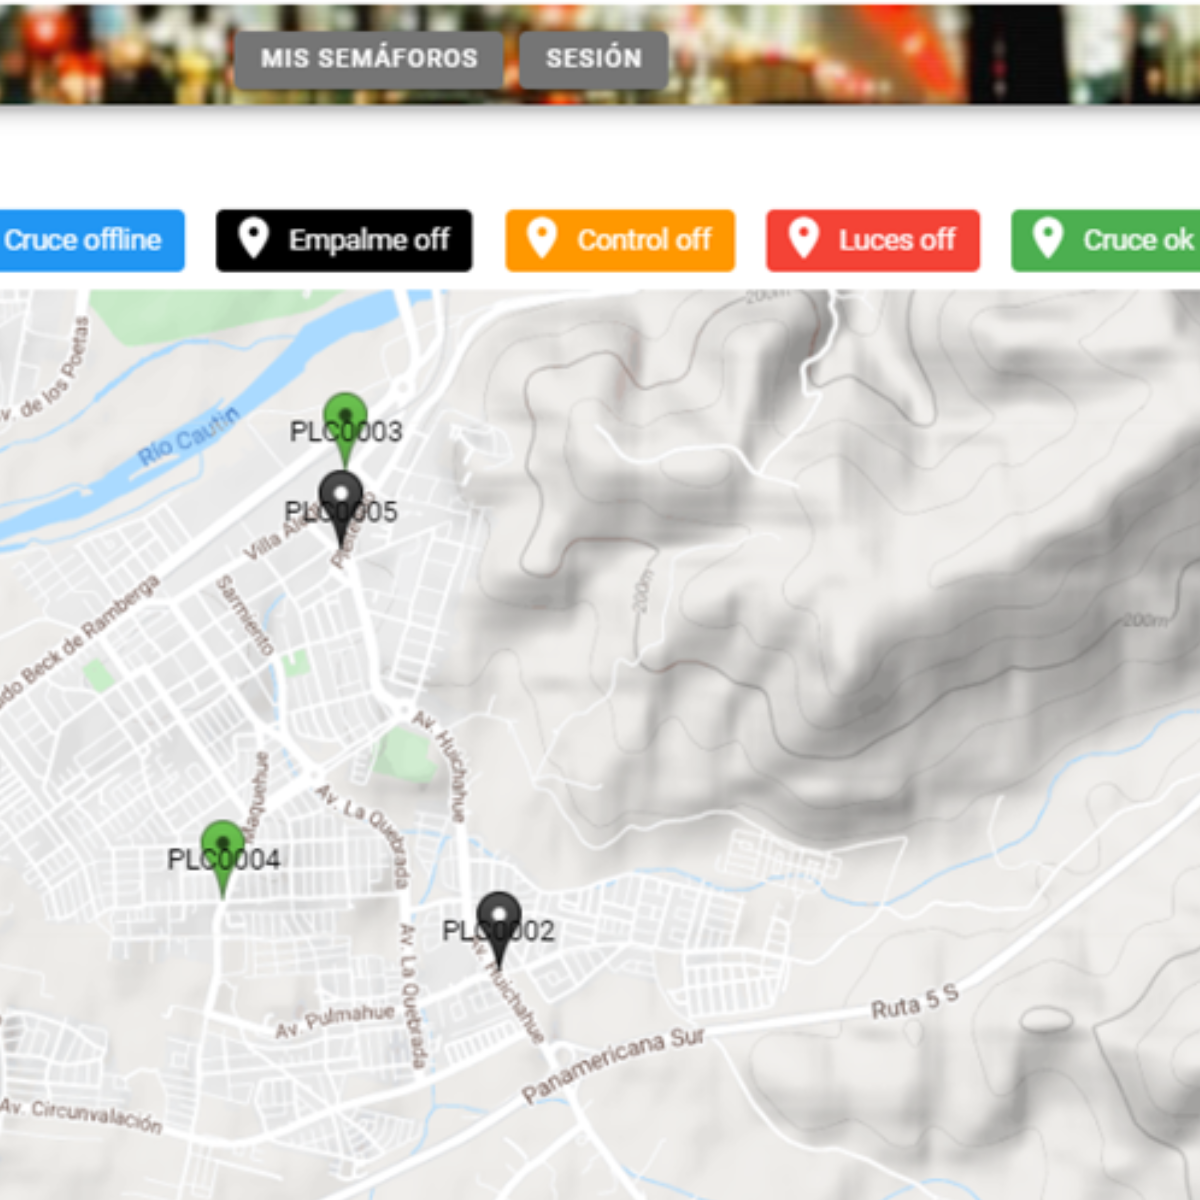Select the Panamericana Sur label on map
This screenshot has width=1200, height=1200.
(x=613, y=1066)
